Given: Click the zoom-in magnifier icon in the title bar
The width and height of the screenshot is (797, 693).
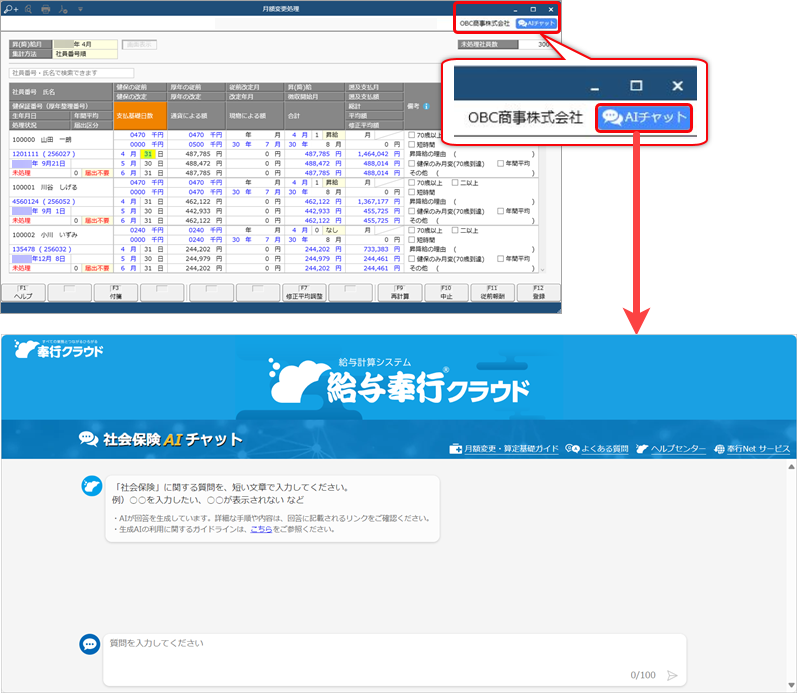Looking at the screenshot, I should pyautogui.click(x=11, y=9).
